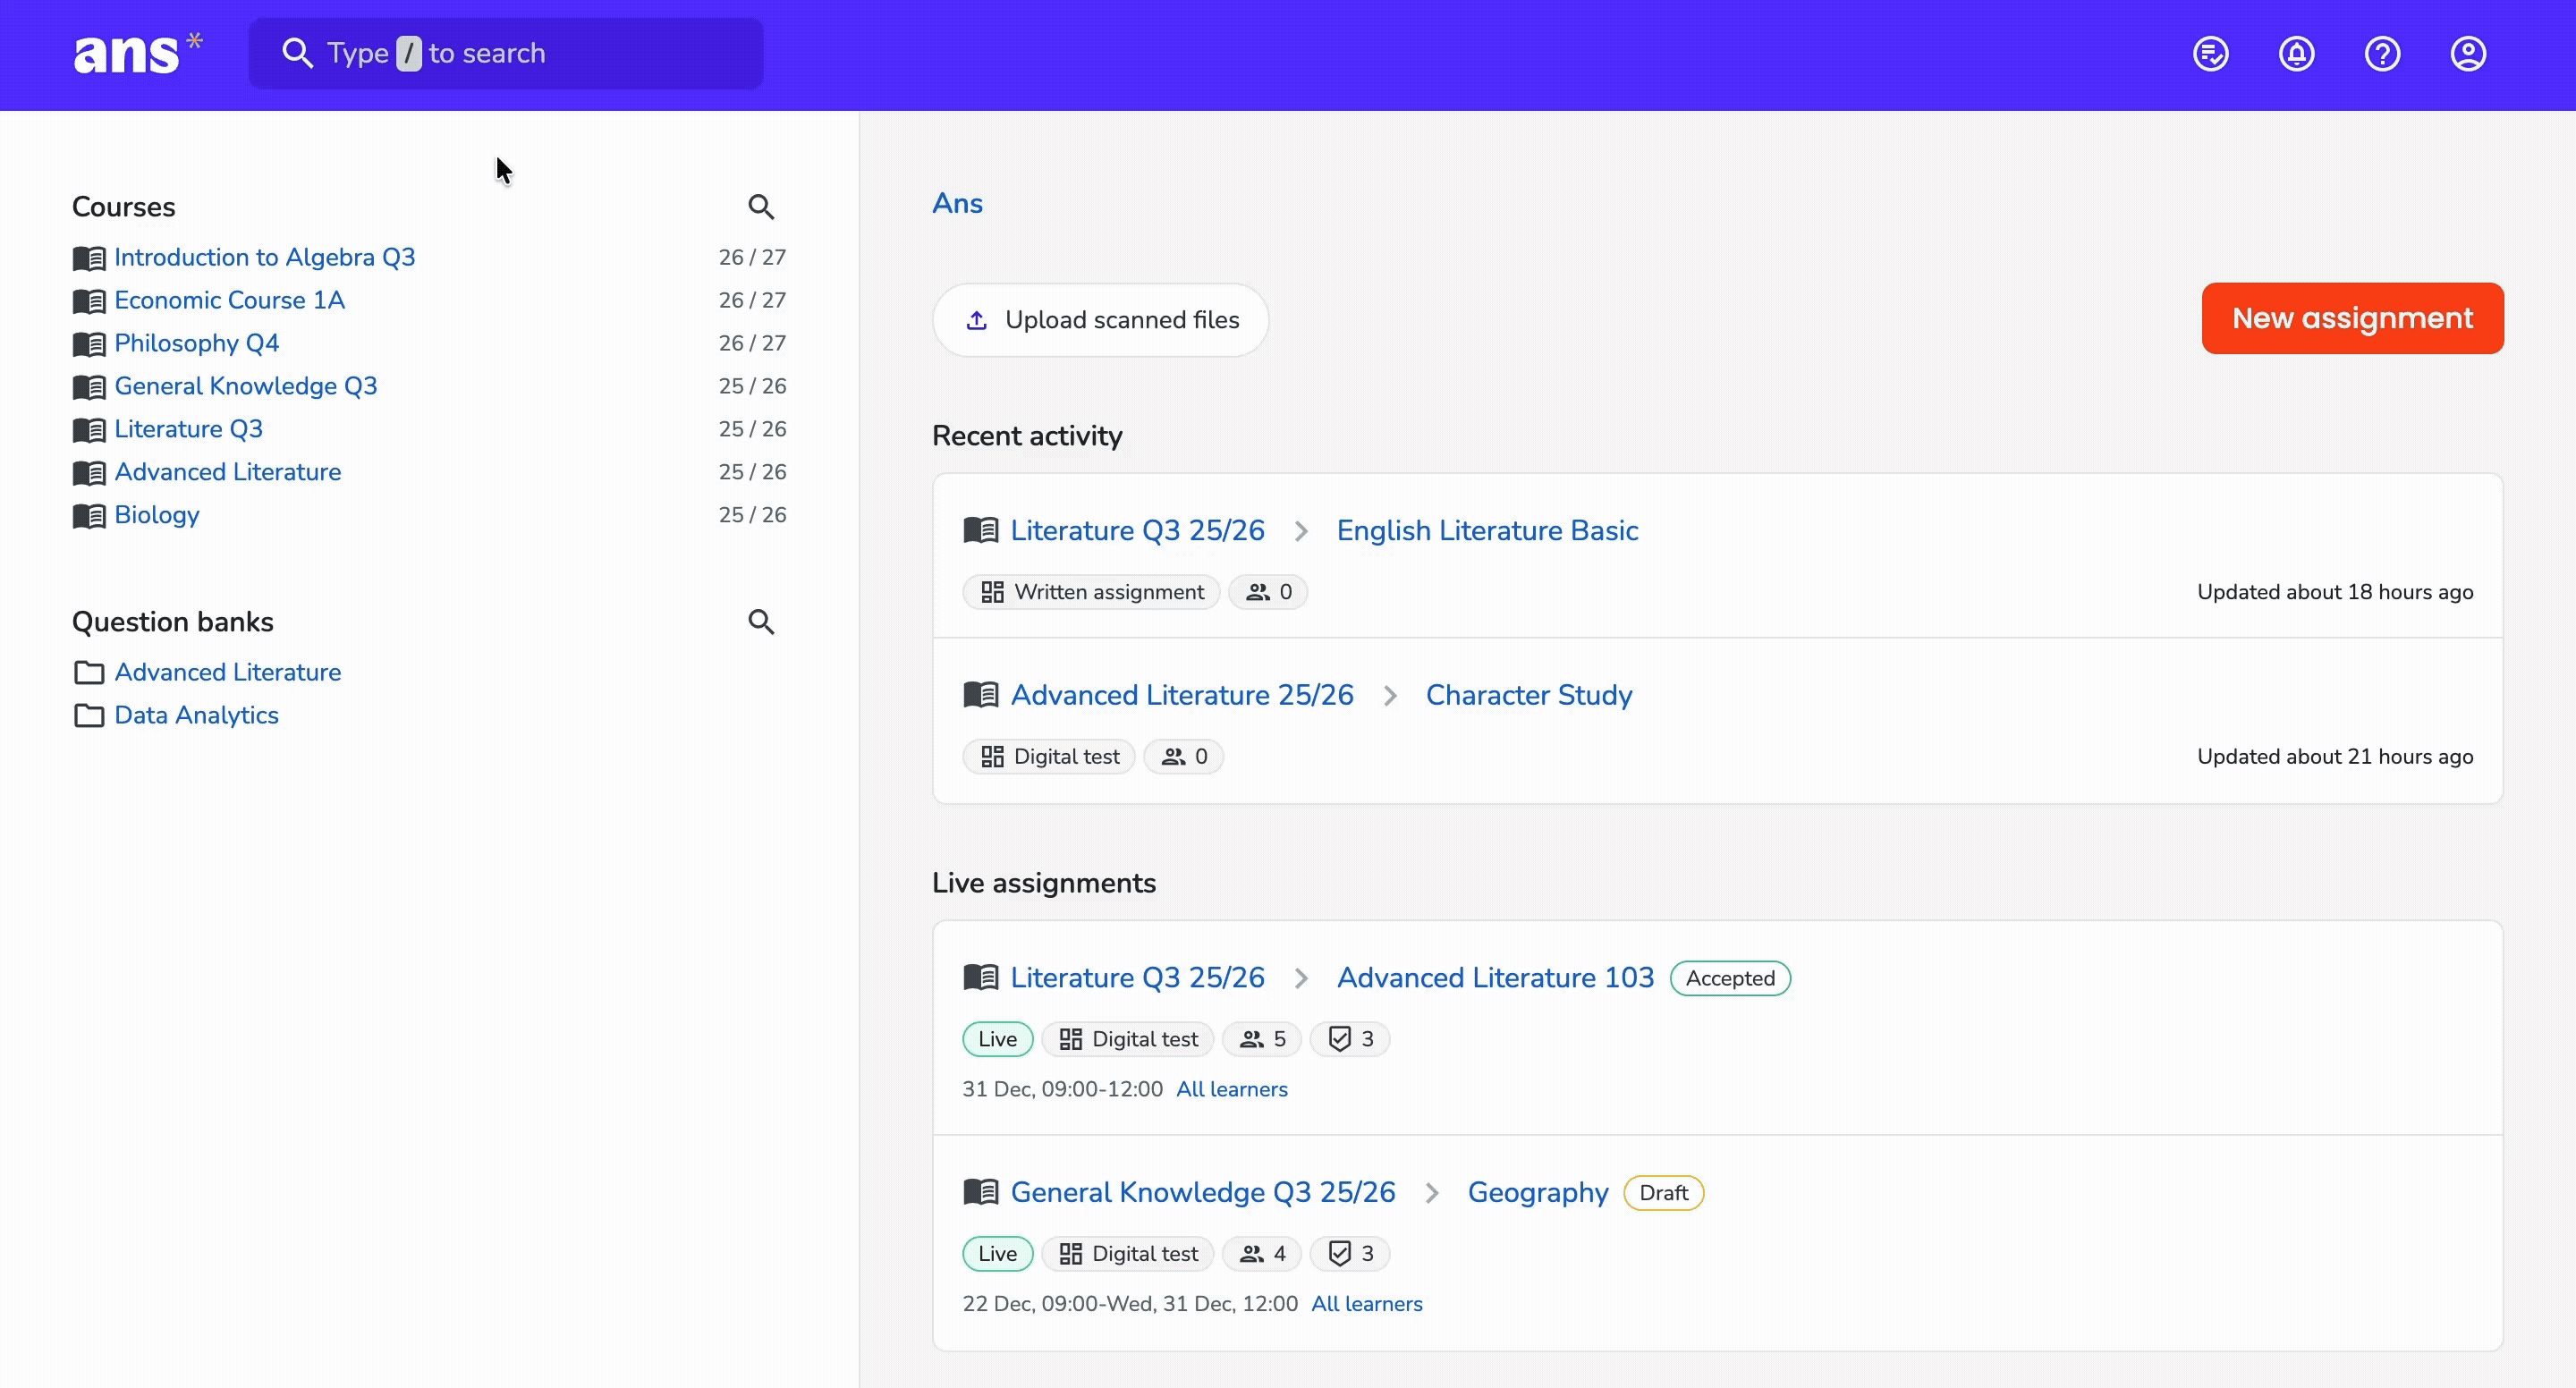Click book icon beside Biology course

pyautogui.click(x=89, y=516)
